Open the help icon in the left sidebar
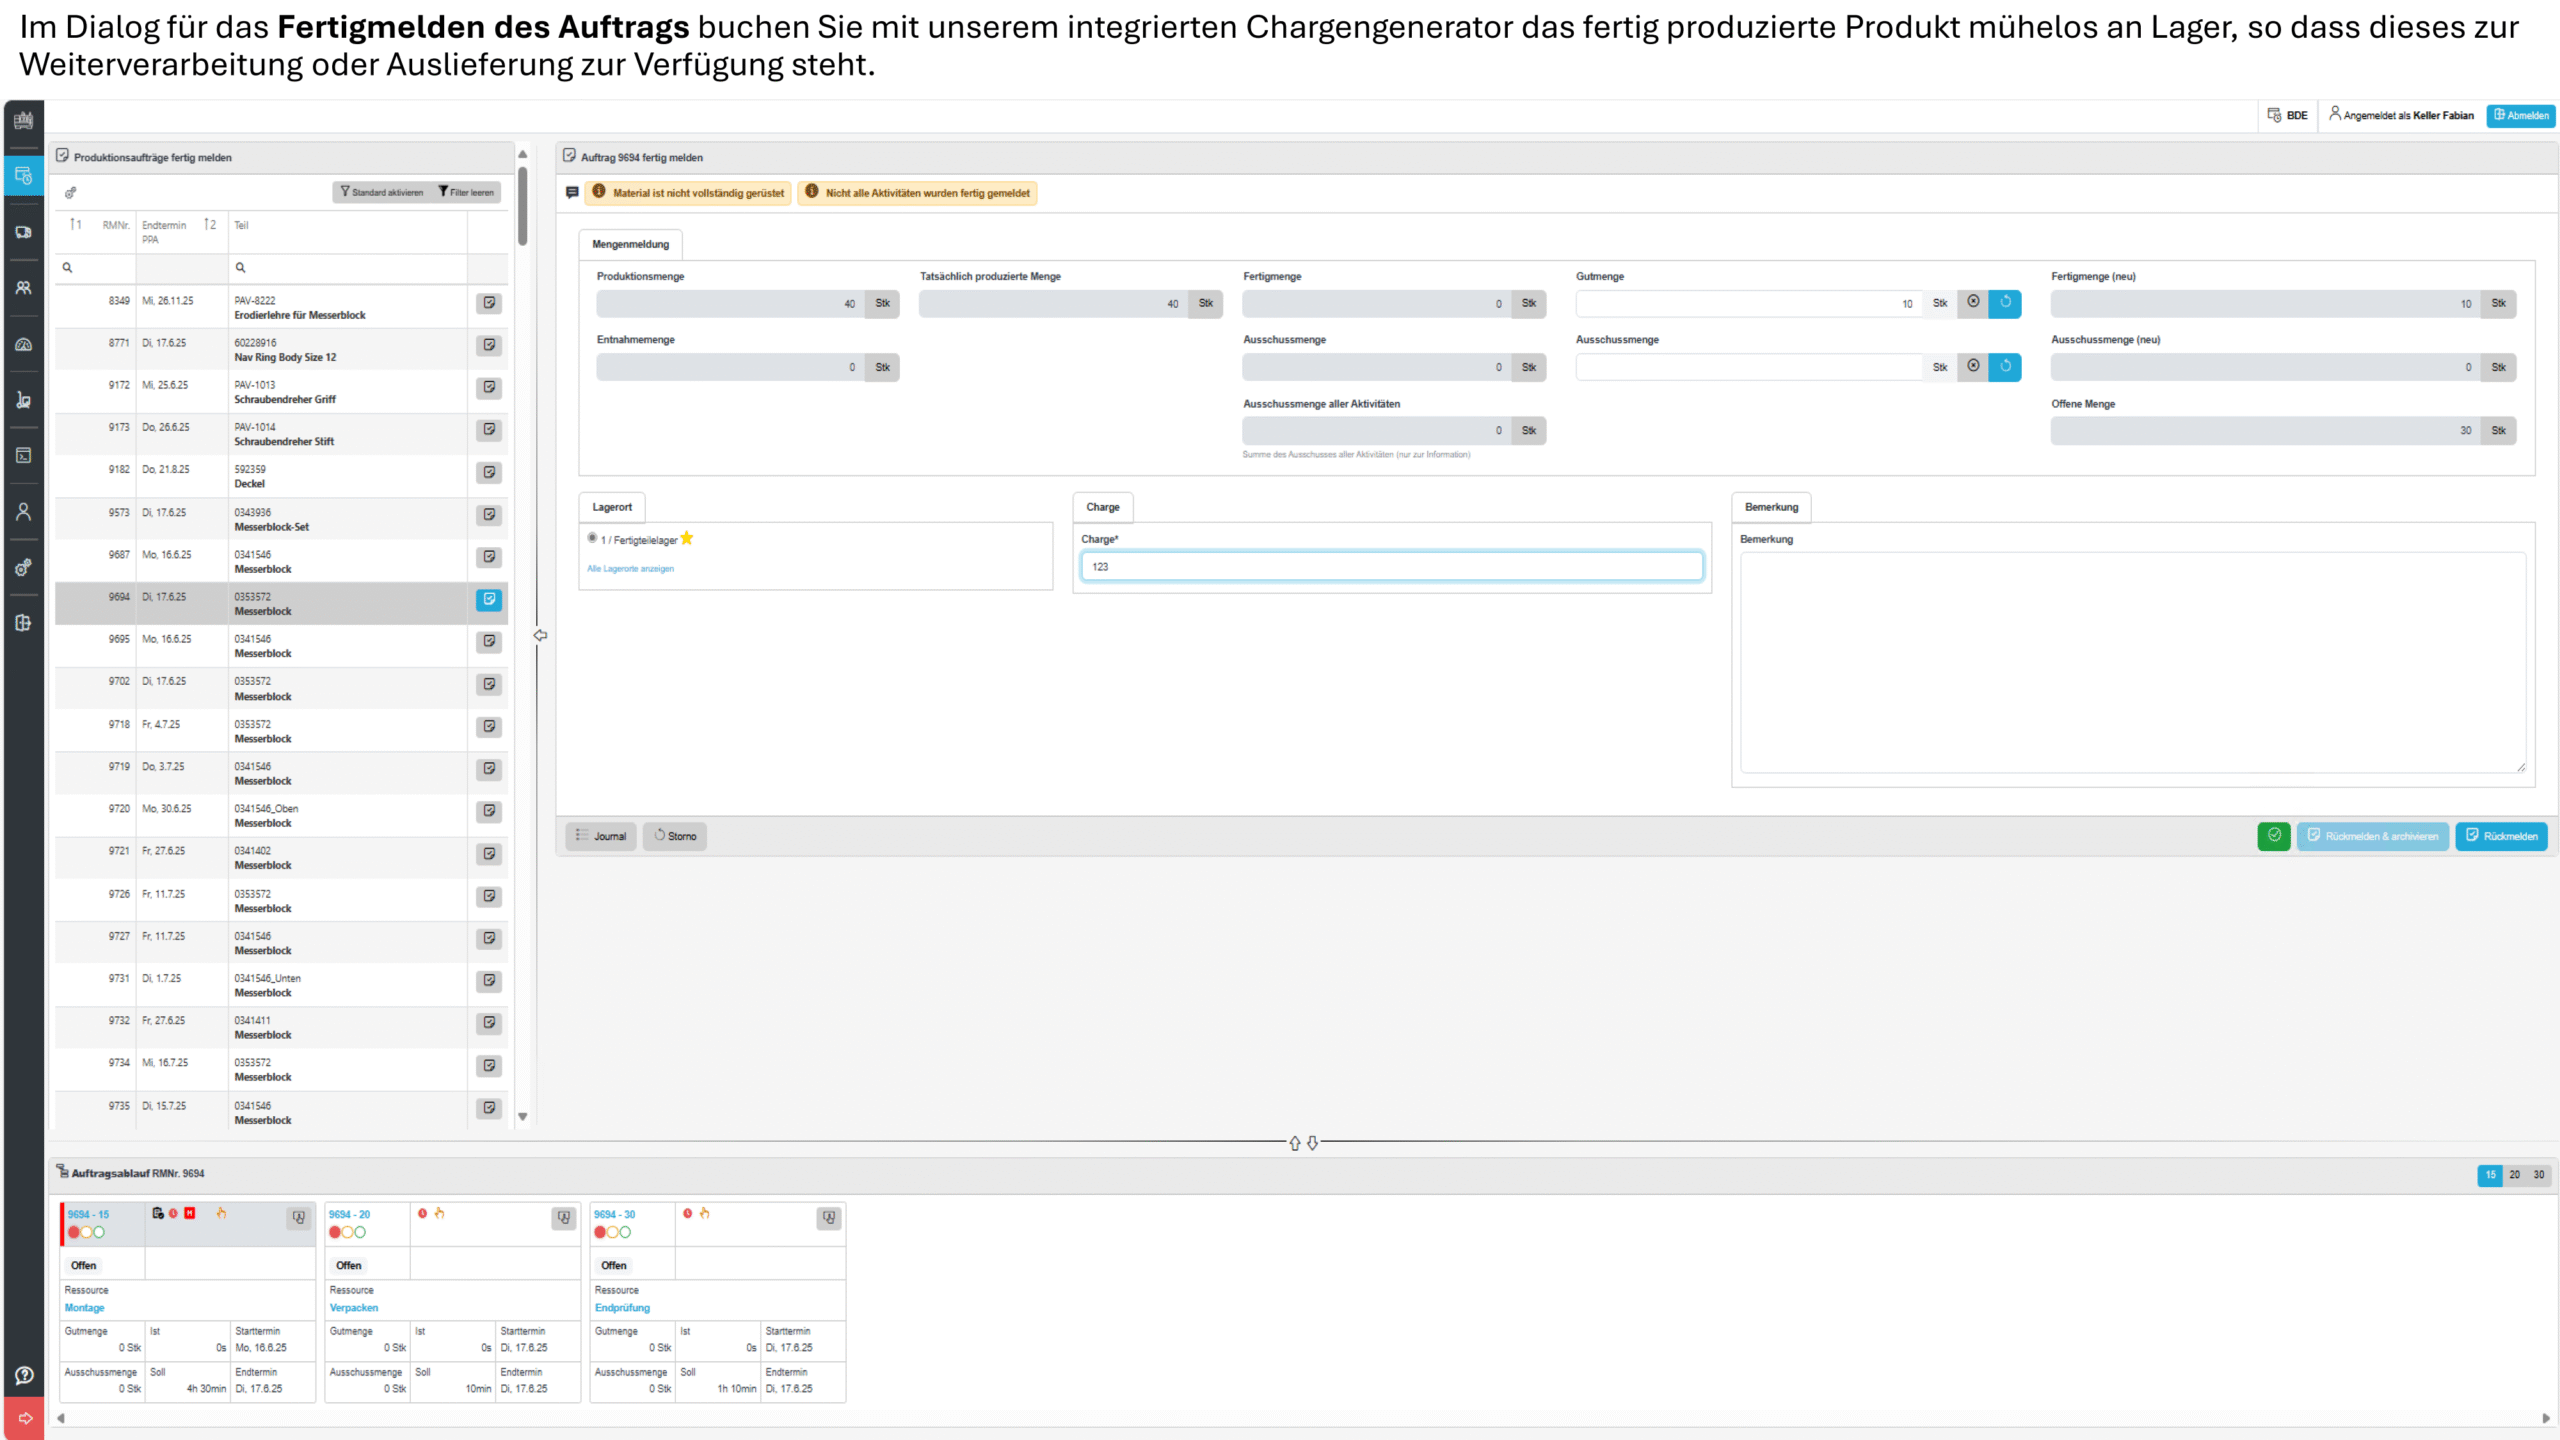Viewport: 2560px width, 1440px height. pos(24,1375)
